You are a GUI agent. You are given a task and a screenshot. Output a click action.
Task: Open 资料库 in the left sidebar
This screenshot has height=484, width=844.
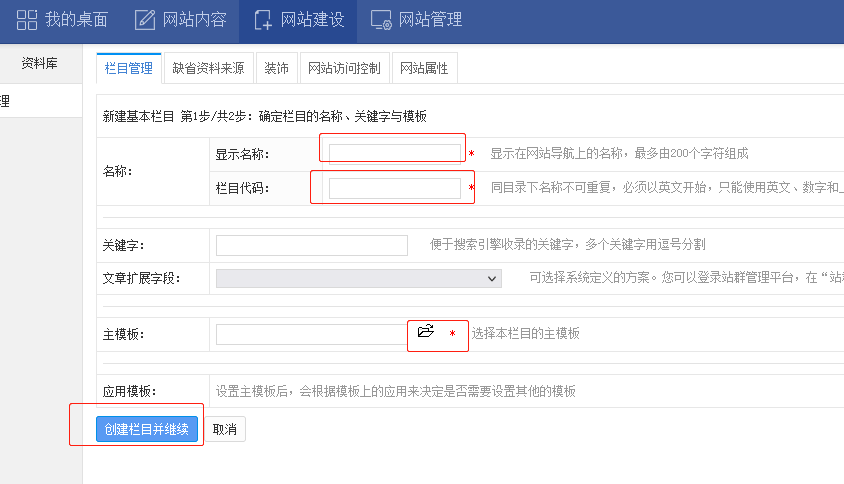point(40,63)
